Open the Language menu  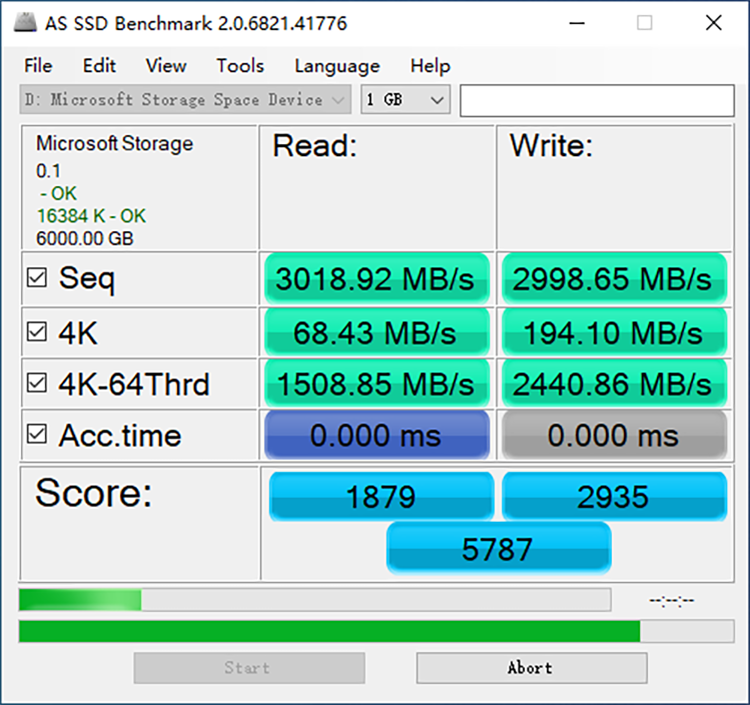(337, 66)
